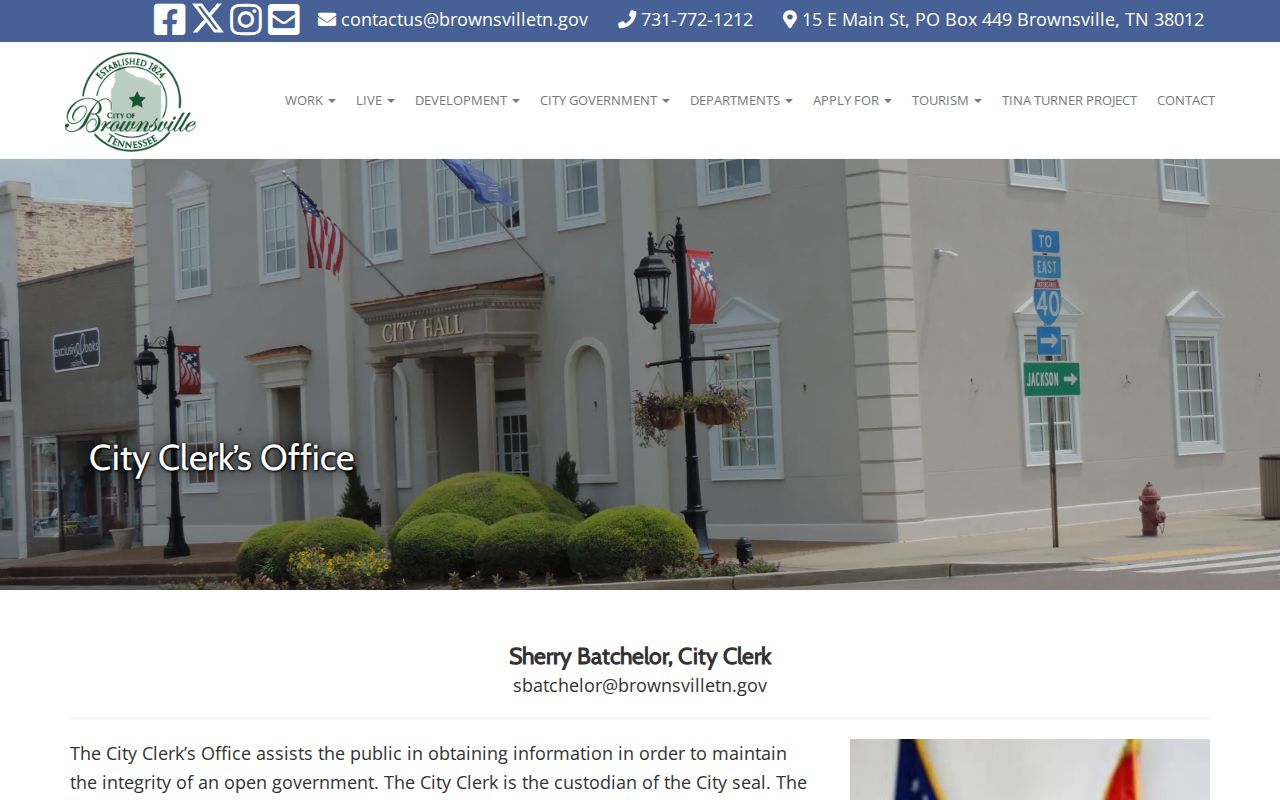
Task: Click the square envelope email icon
Action: click(284, 20)
